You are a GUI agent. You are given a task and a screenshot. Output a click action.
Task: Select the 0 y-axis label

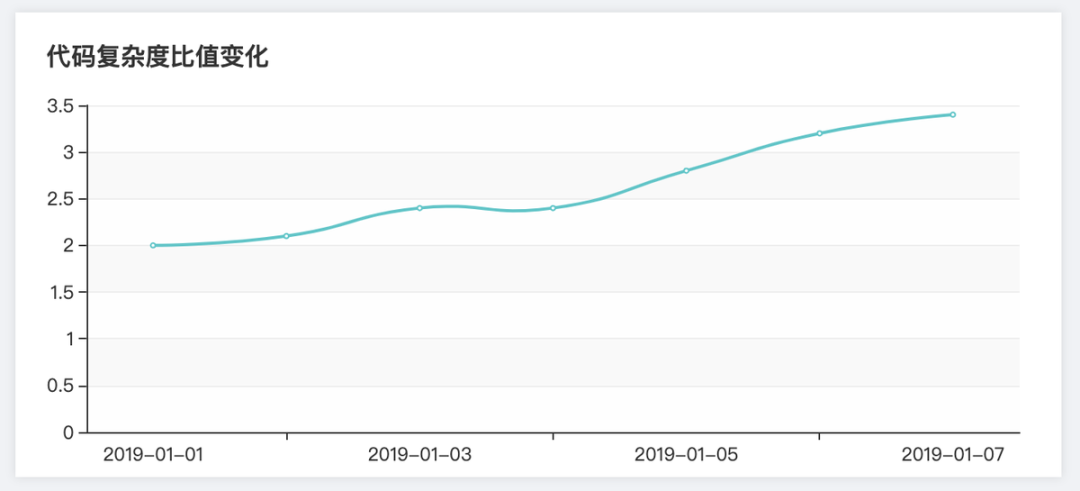(69, 433)
